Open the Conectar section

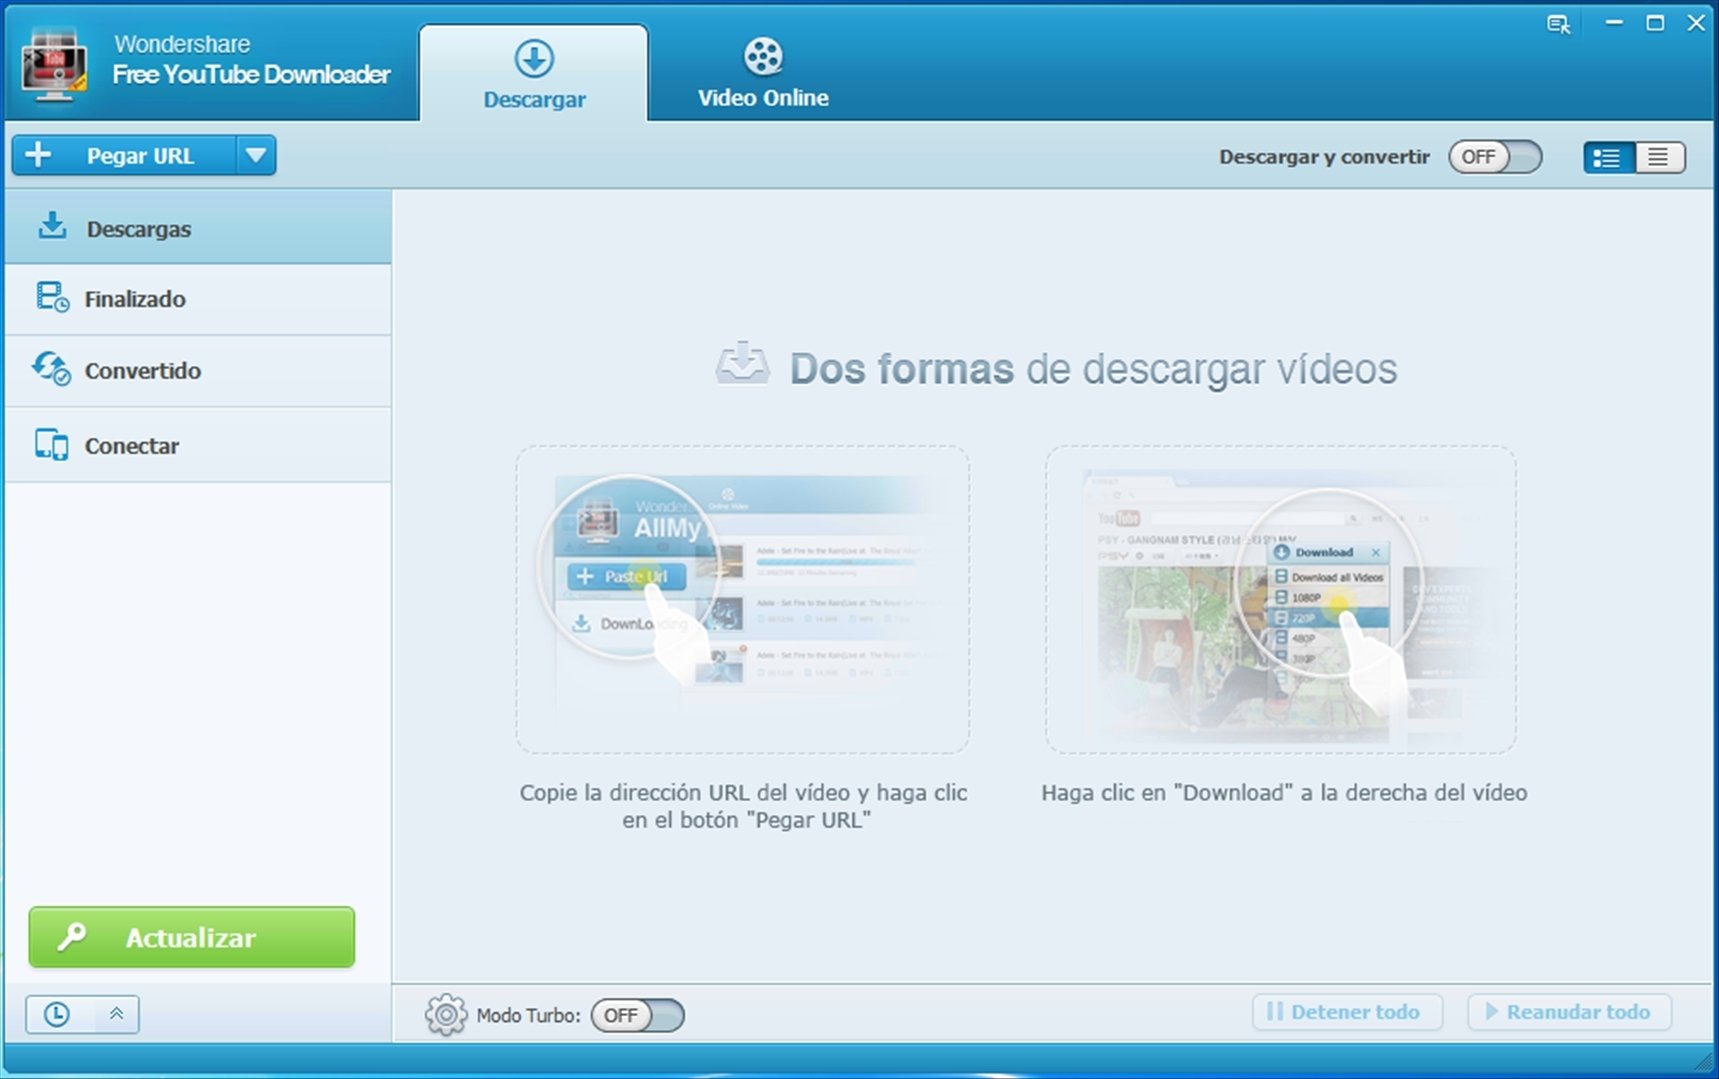click(x=198, y=445)
